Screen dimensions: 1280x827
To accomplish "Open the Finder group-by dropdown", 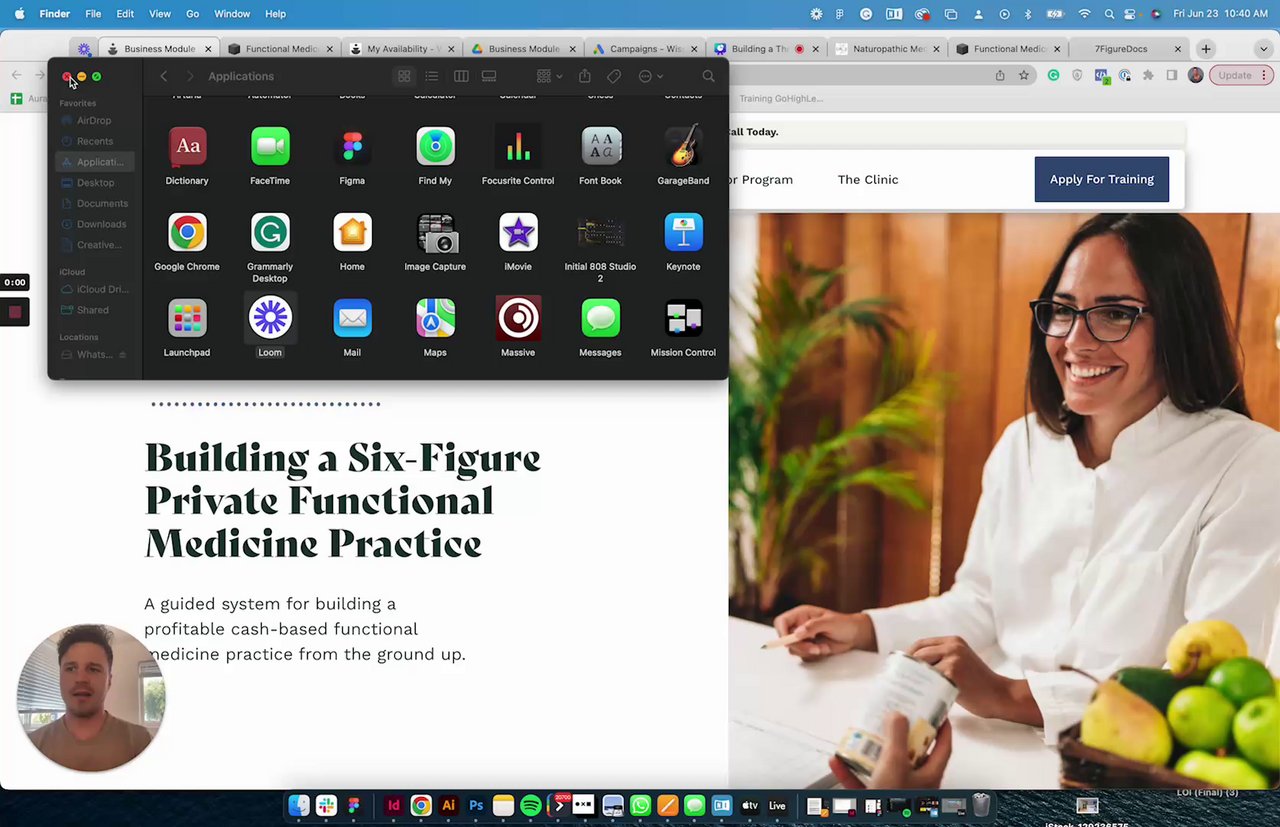I will pos(549,76).
